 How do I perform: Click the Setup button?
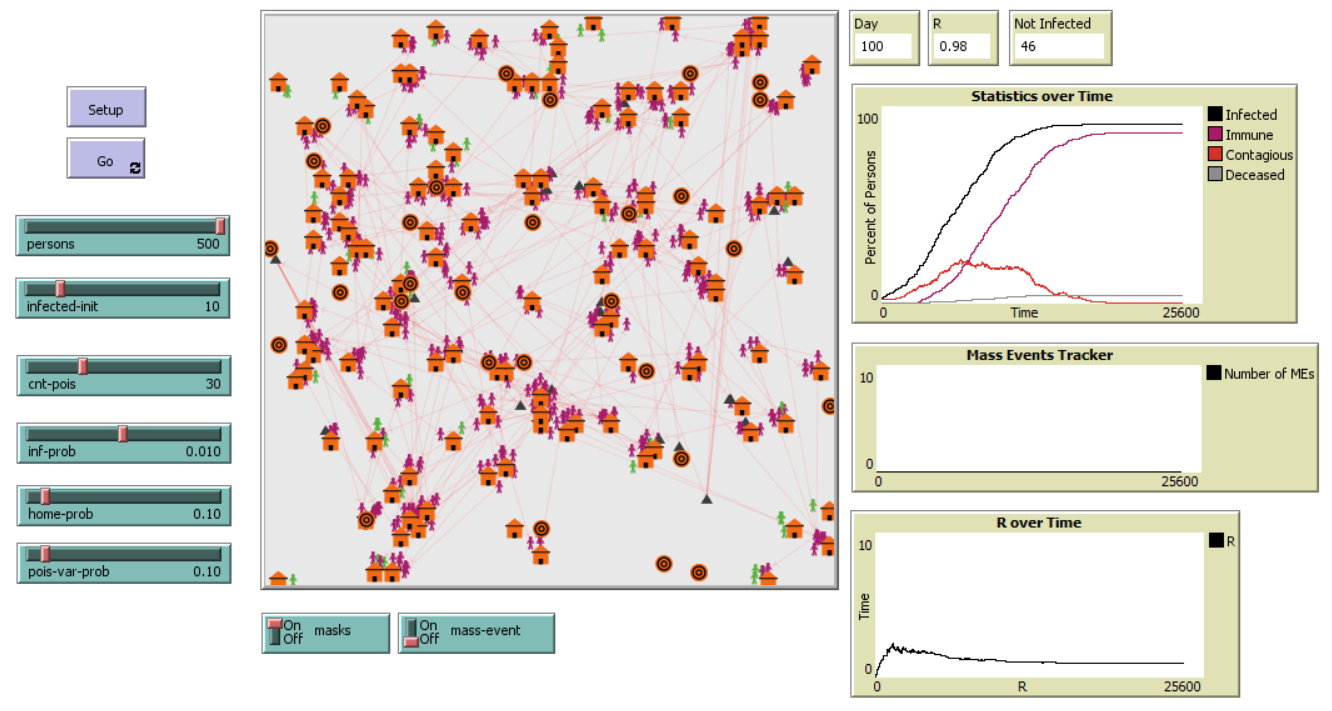click(x=106, y=109)
